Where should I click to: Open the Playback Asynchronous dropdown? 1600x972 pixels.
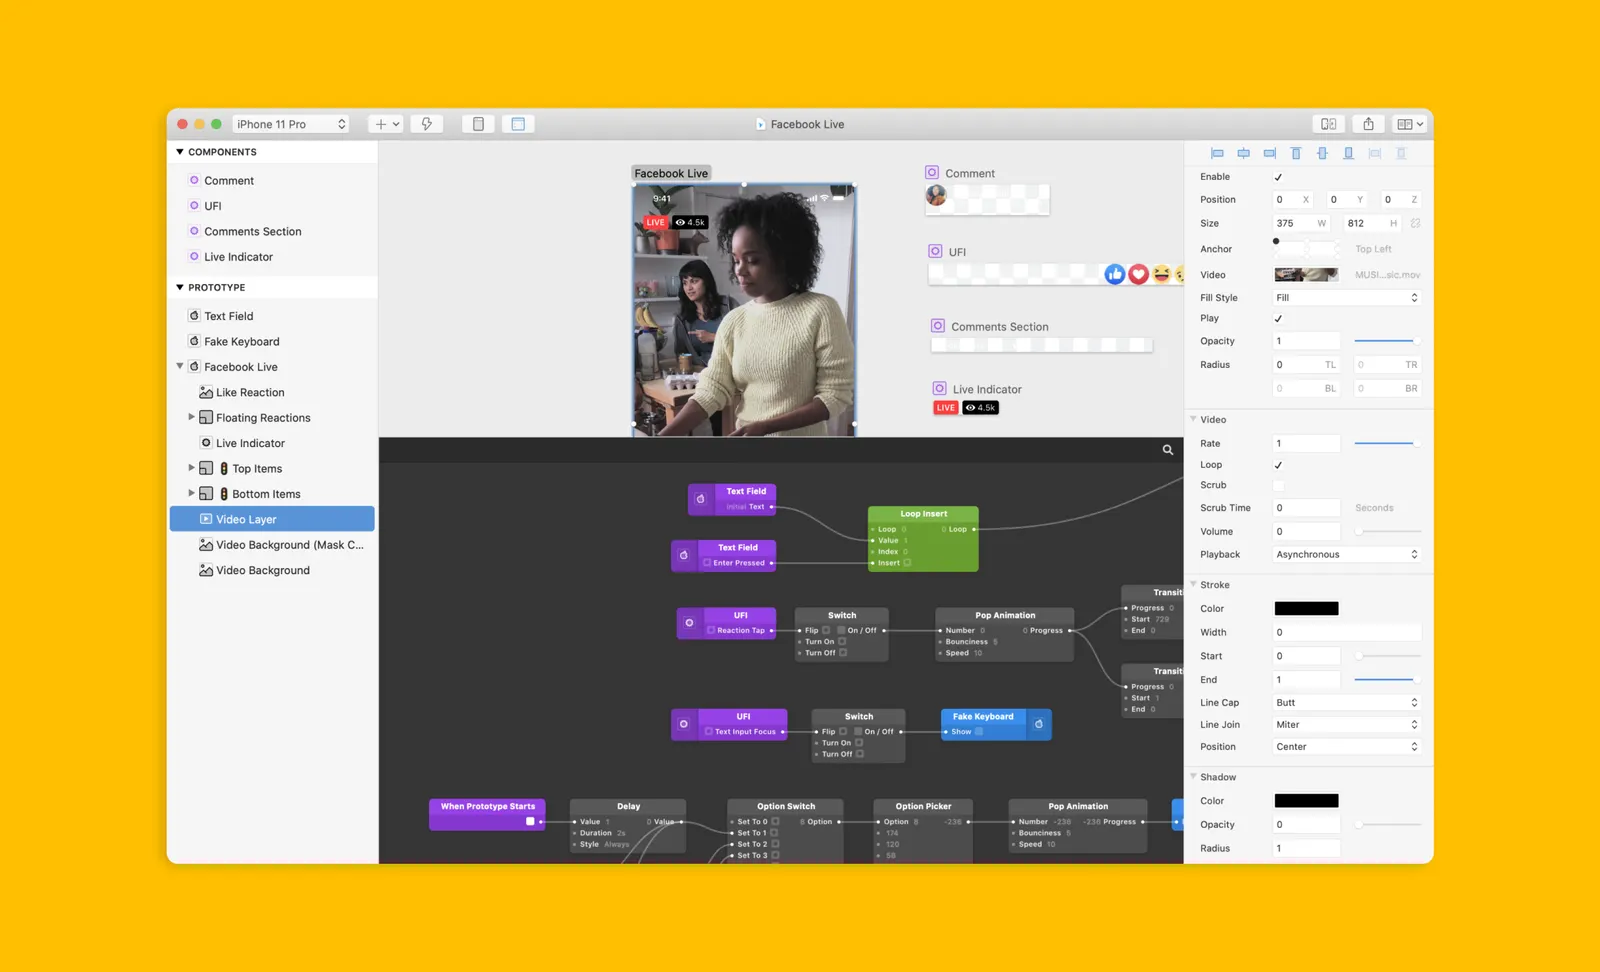[x=1347, y=554]
